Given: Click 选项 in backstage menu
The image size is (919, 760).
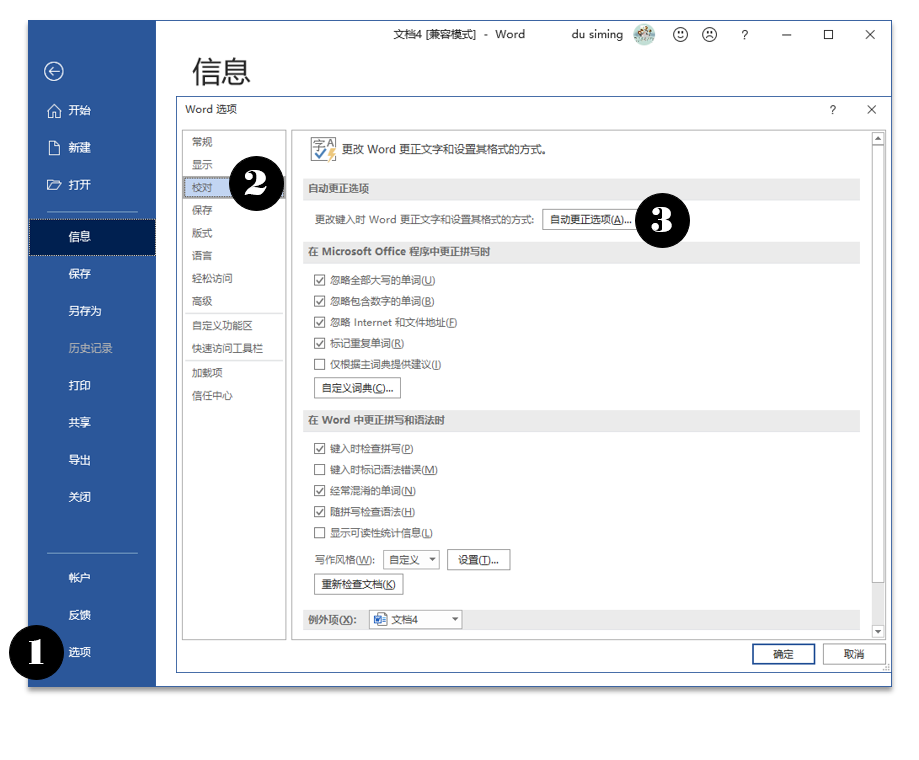Looking at the screenshot, I should pos(92,652).
